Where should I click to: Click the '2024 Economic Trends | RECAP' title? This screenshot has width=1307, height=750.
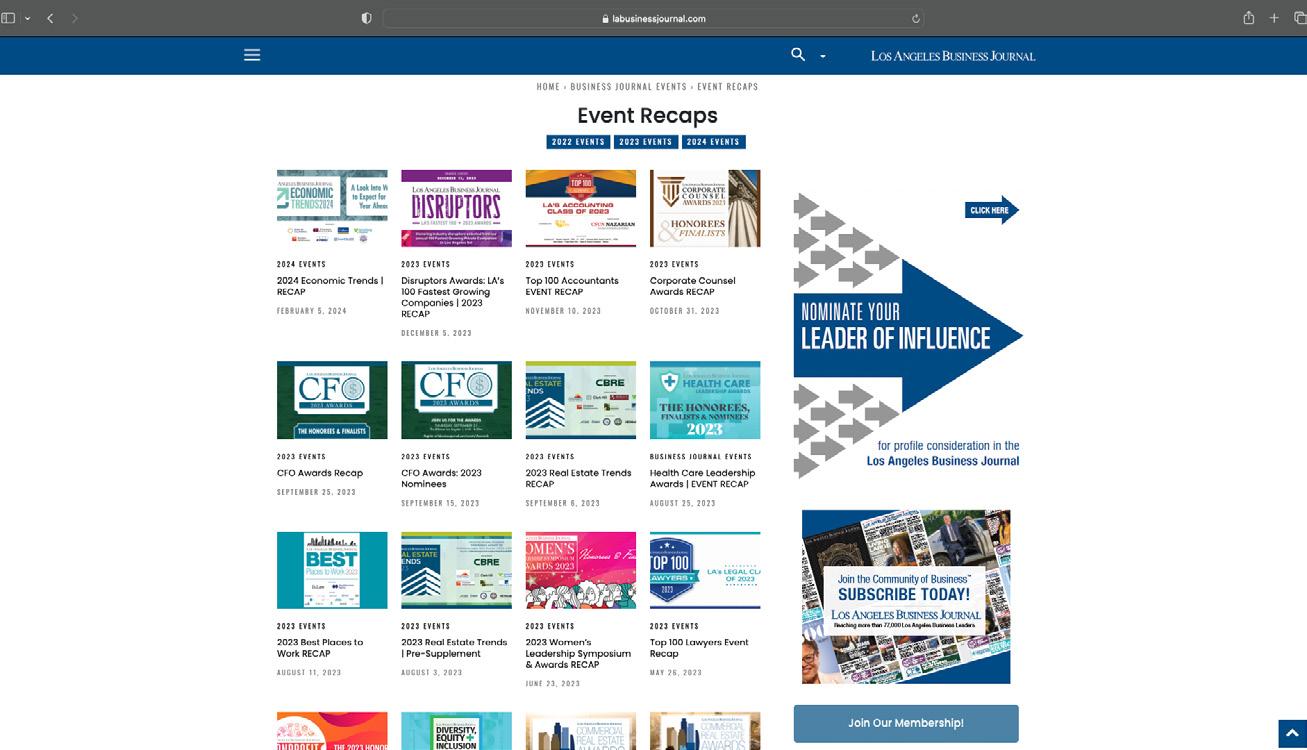(x=330, y=286)
